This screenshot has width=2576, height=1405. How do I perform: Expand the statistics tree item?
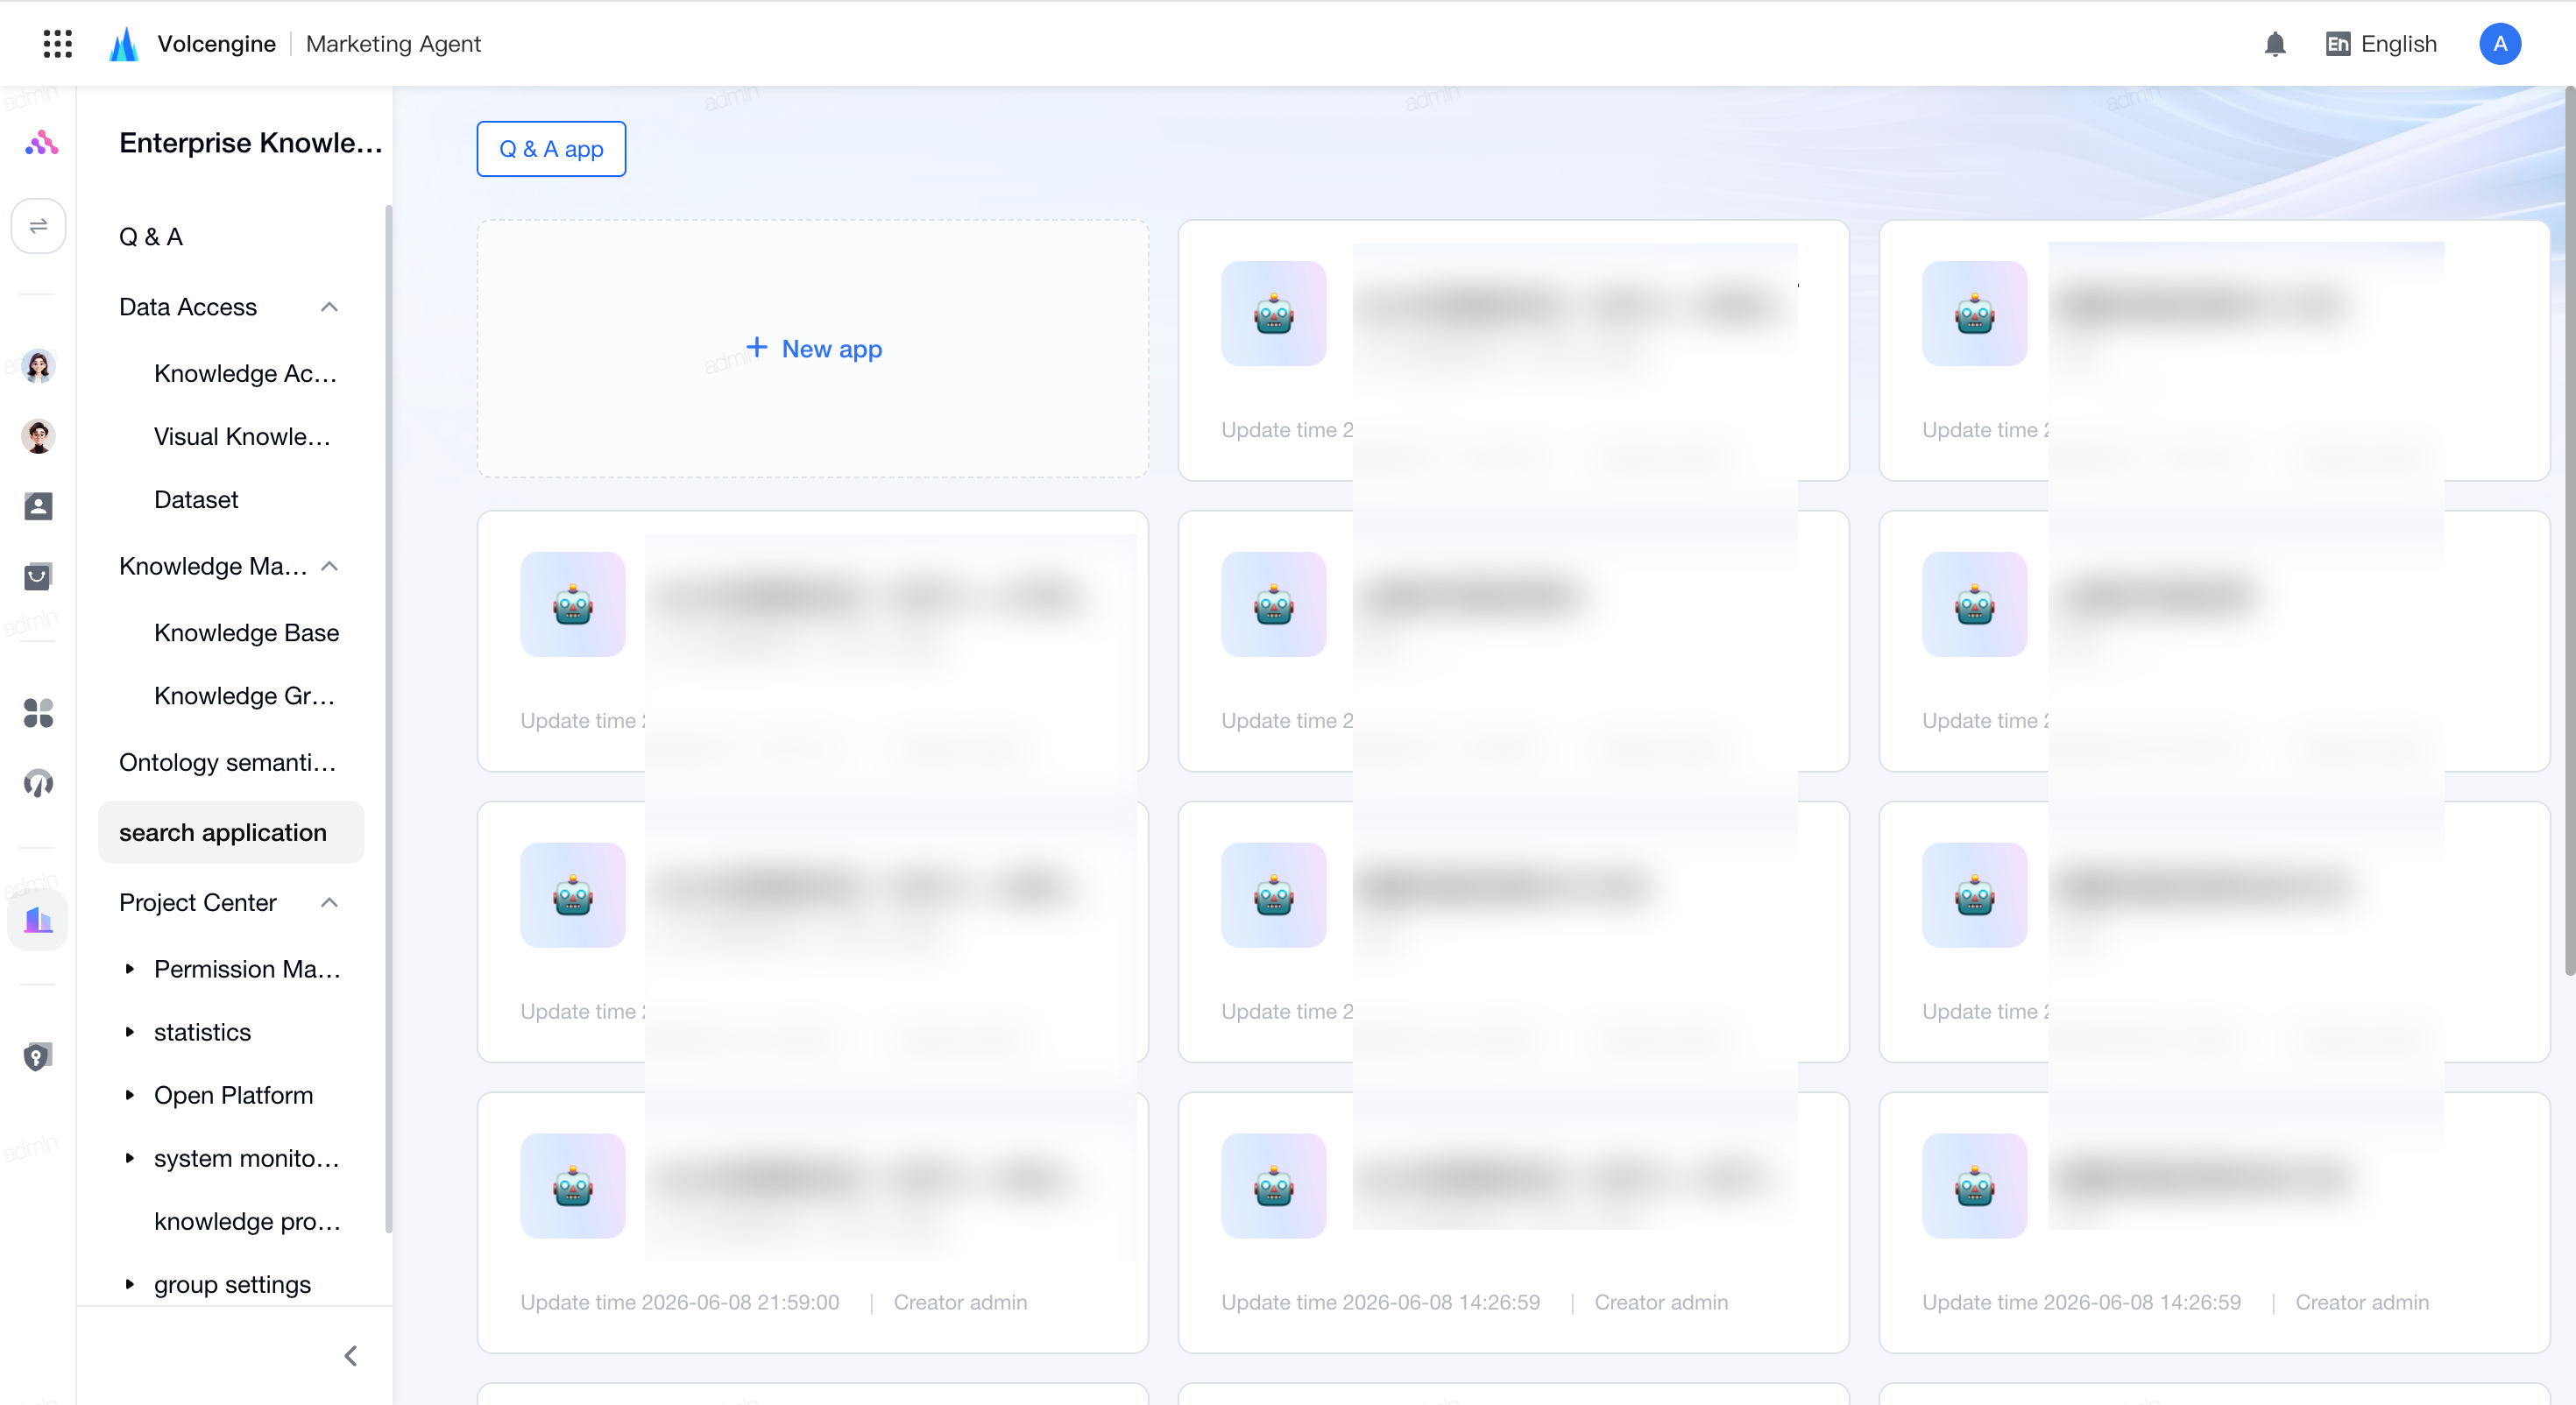click(129, 1032)
